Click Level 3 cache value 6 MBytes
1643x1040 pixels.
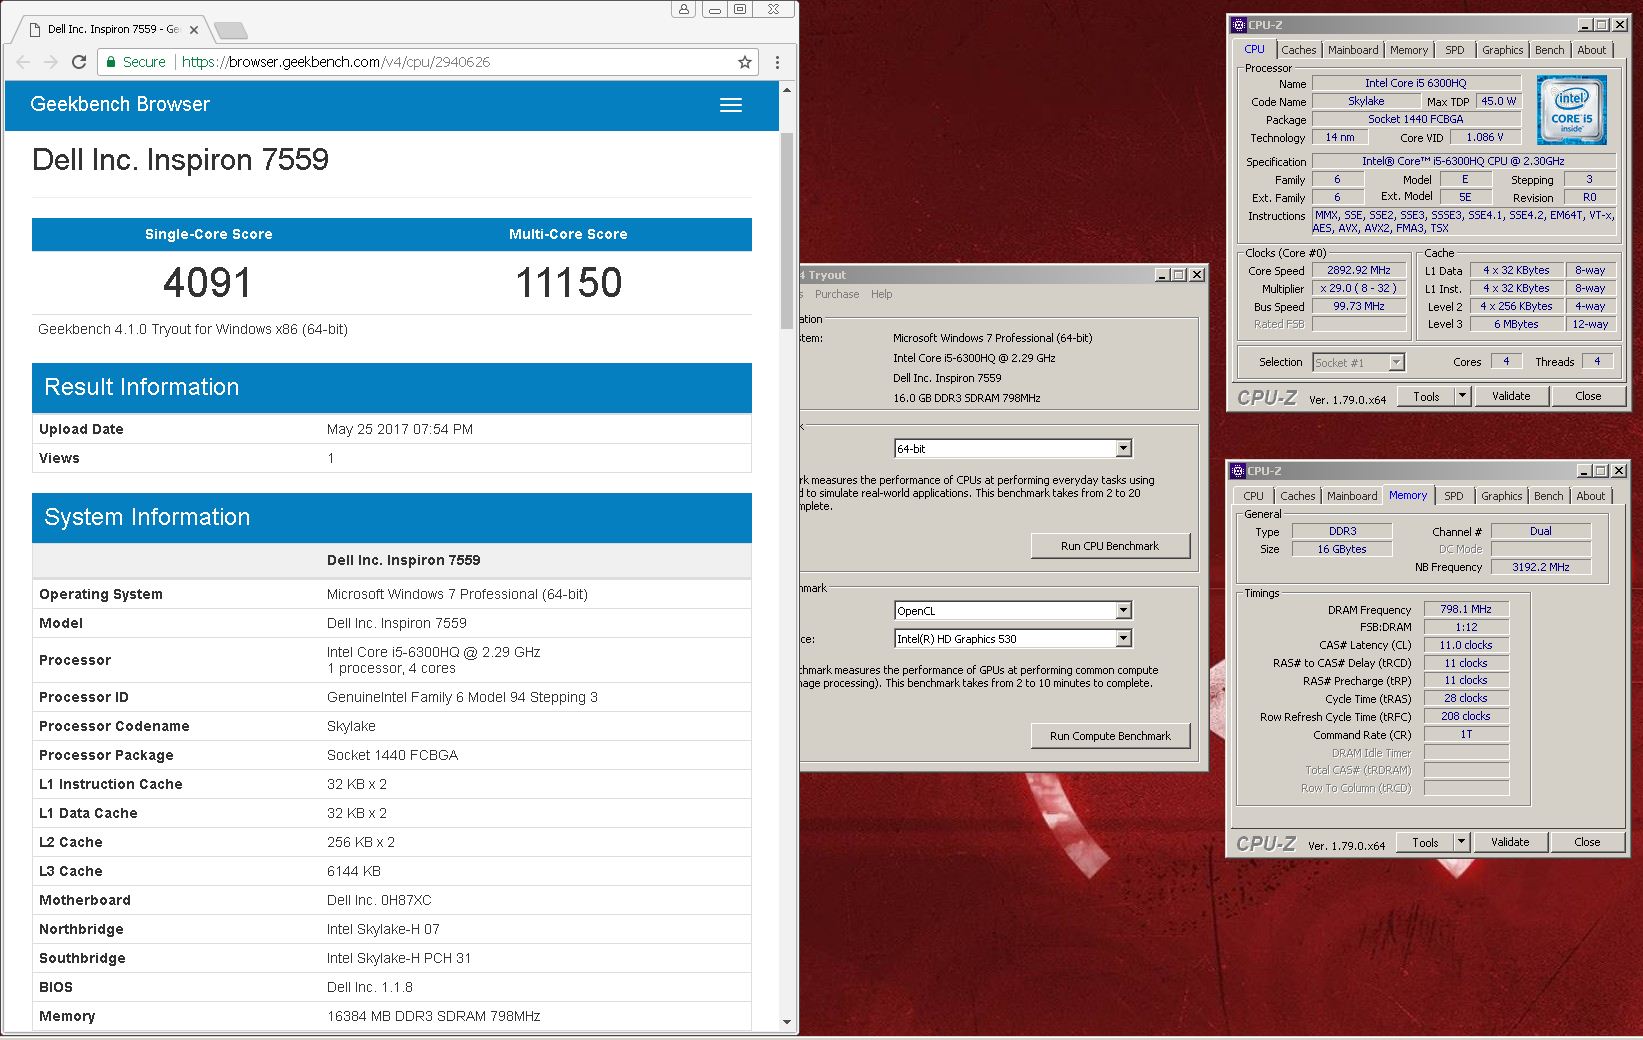tap(1517, 324)
